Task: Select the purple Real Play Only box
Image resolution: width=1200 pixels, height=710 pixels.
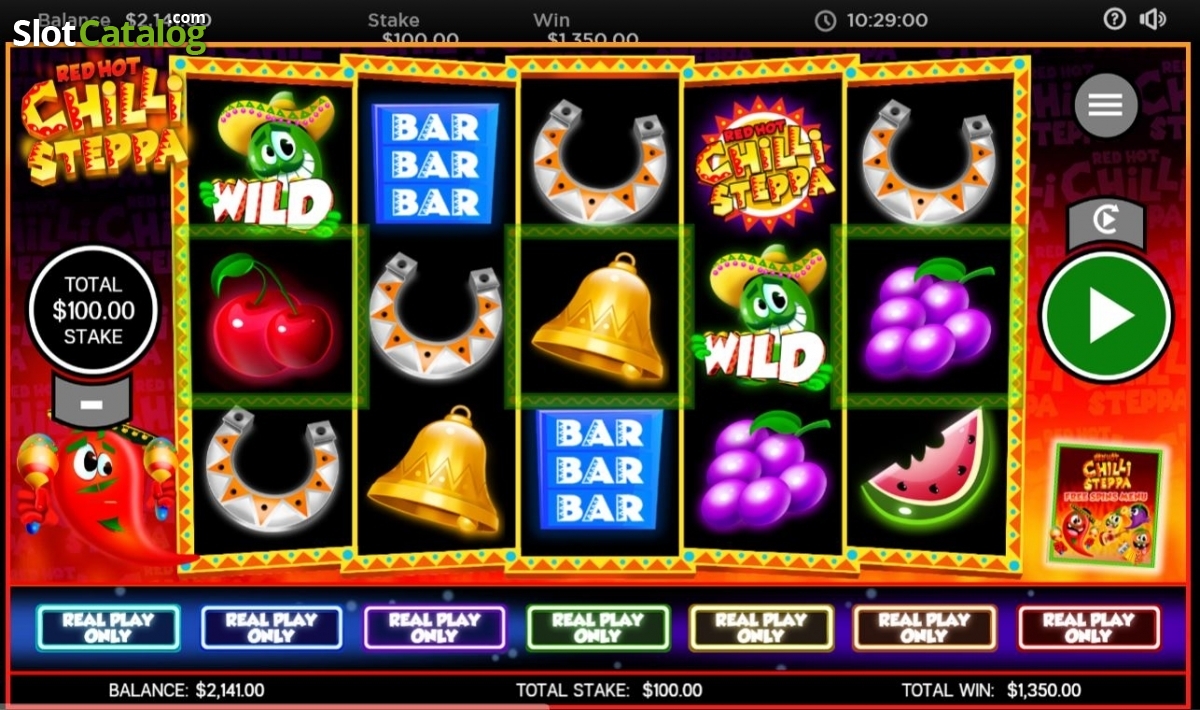Action: click(434, 628)
